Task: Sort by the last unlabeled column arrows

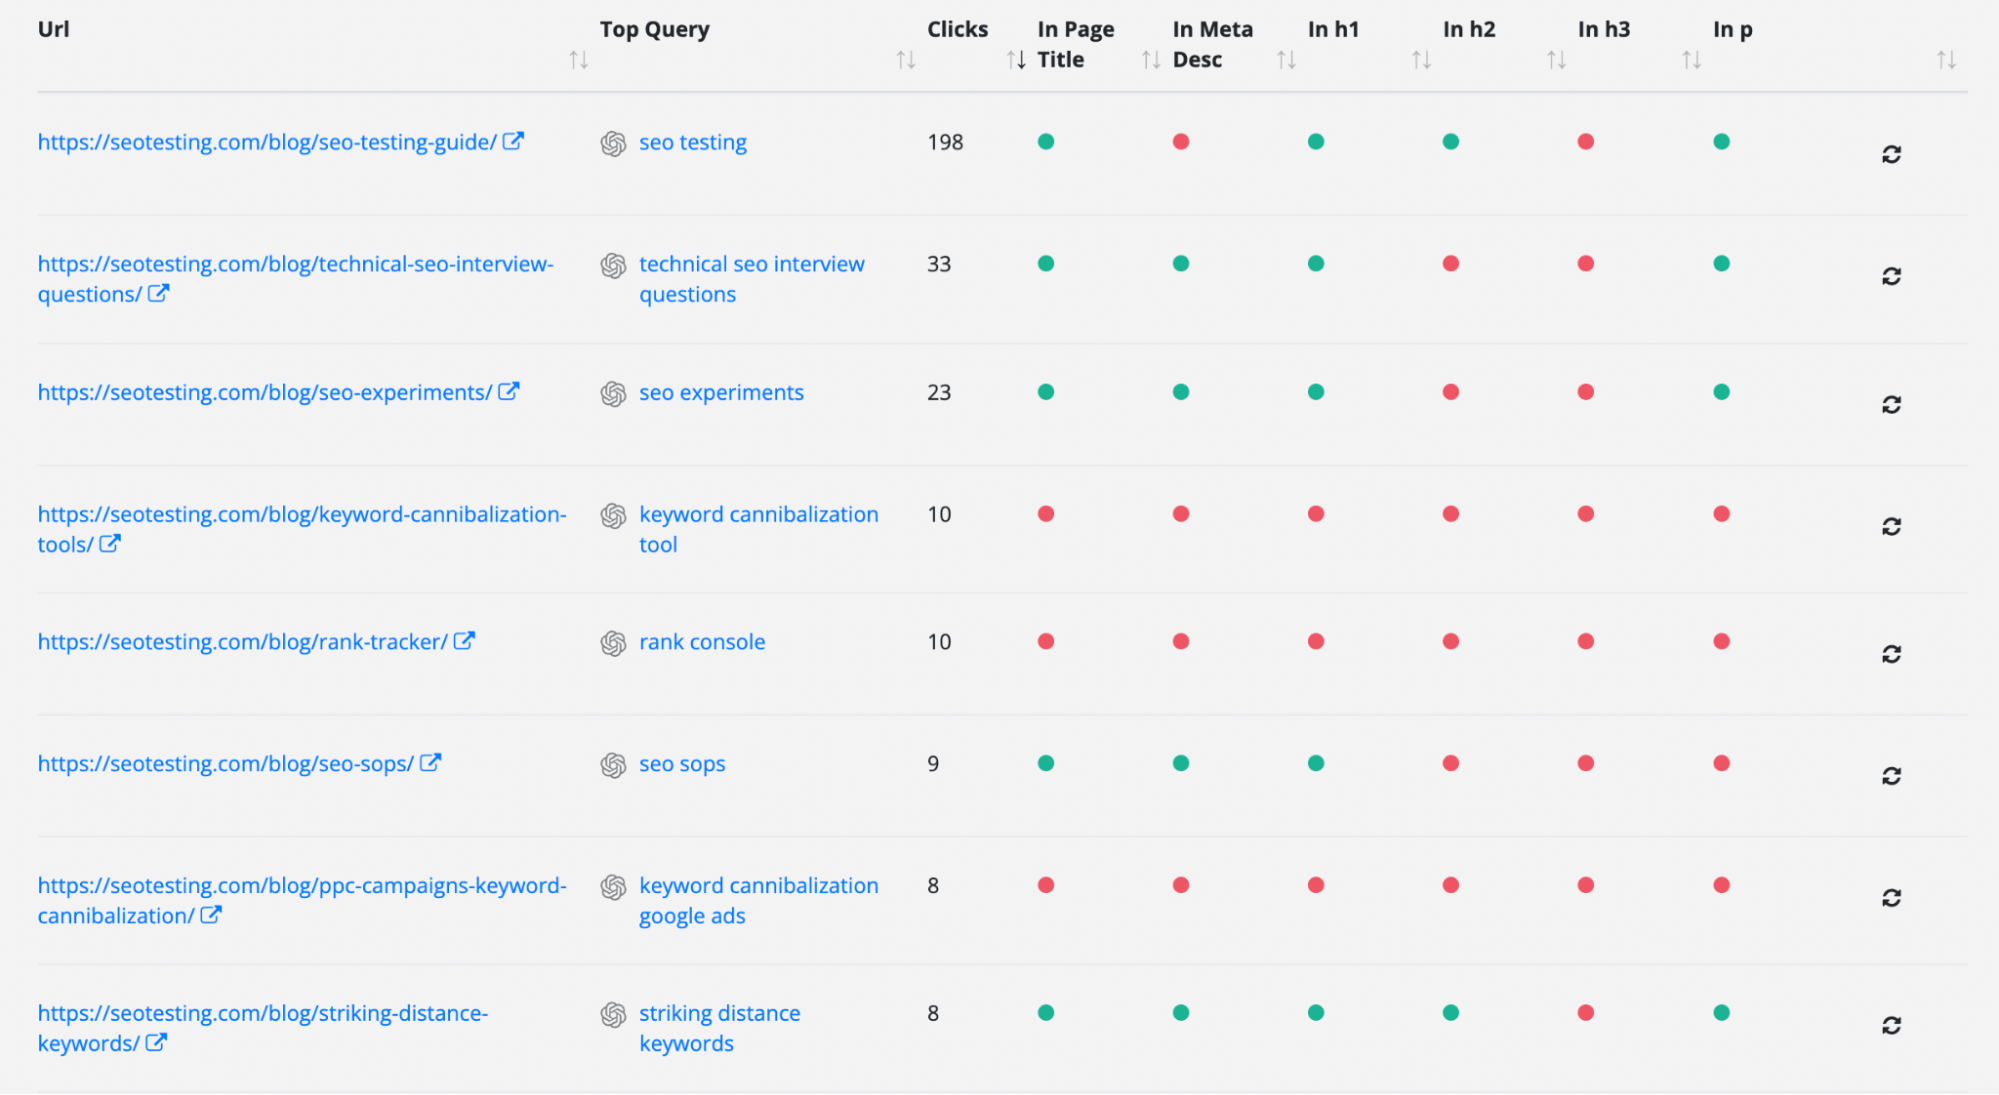Action: pyautogui.click(x=1945, y=60)
